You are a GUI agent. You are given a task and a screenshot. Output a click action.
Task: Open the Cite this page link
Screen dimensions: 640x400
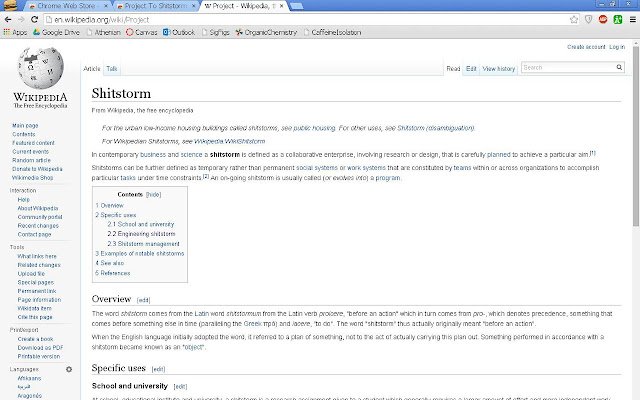click(35, 317)
